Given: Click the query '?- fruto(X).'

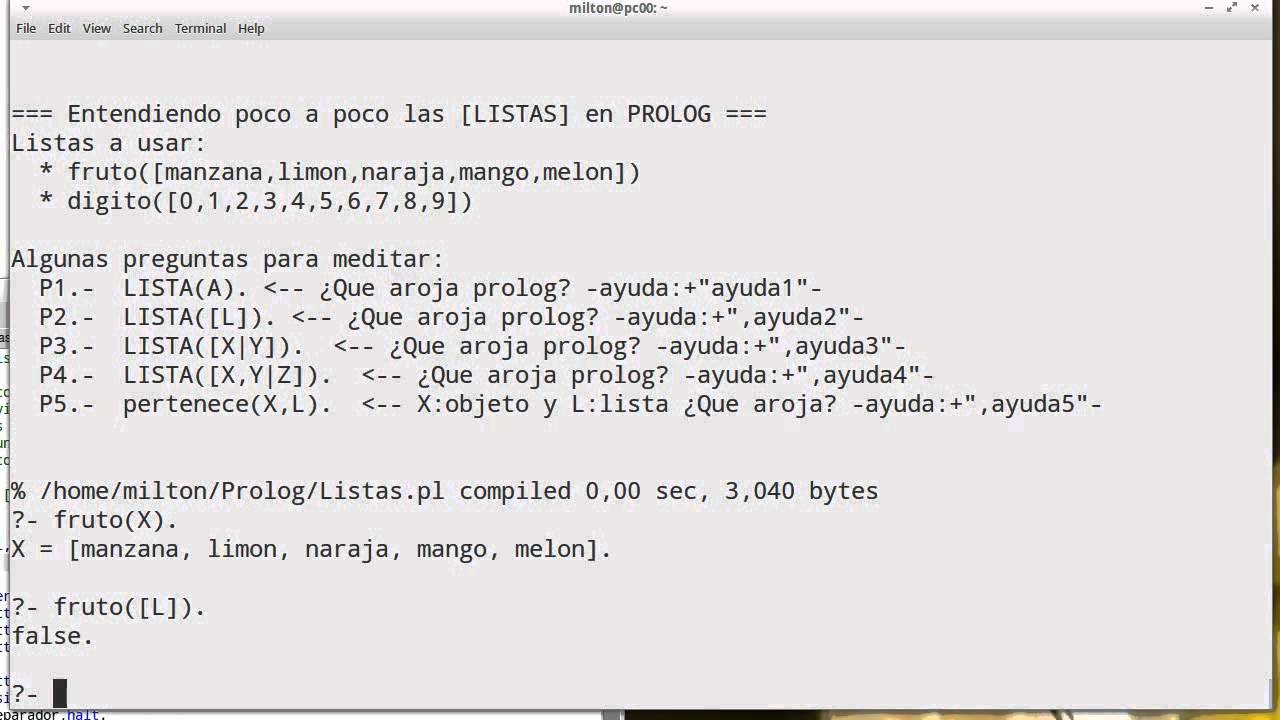Looking at the screenshot, I should (95, 520).
